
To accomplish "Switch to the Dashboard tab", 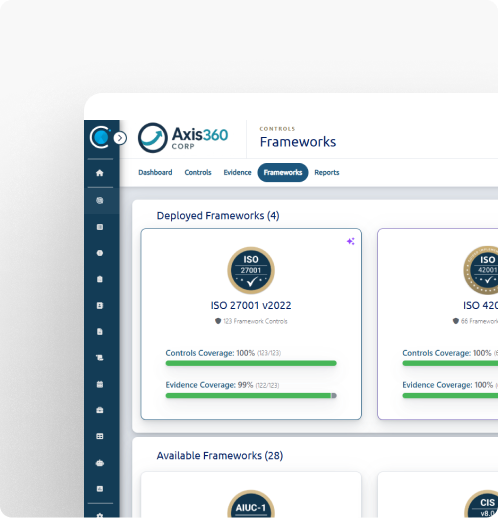I will [155, 172].
